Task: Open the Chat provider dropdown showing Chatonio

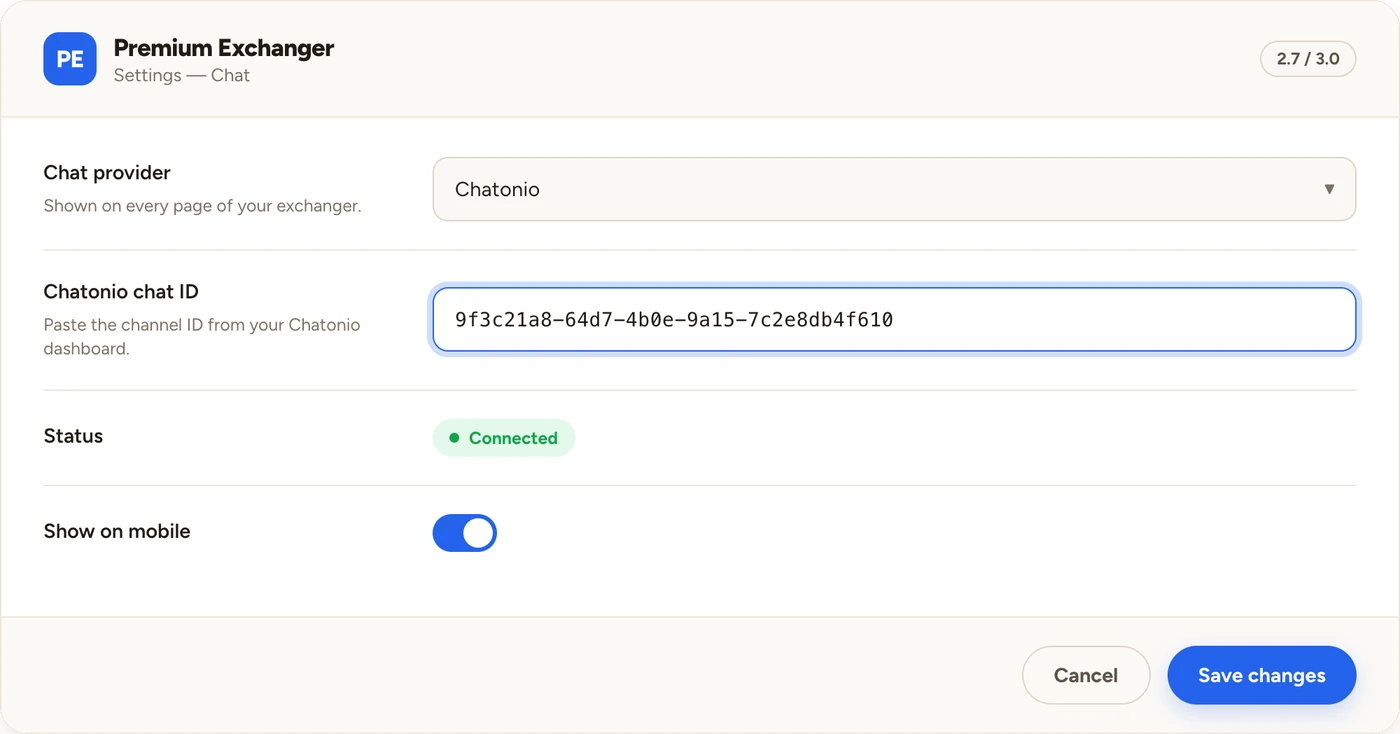Action: click(894, 189)
